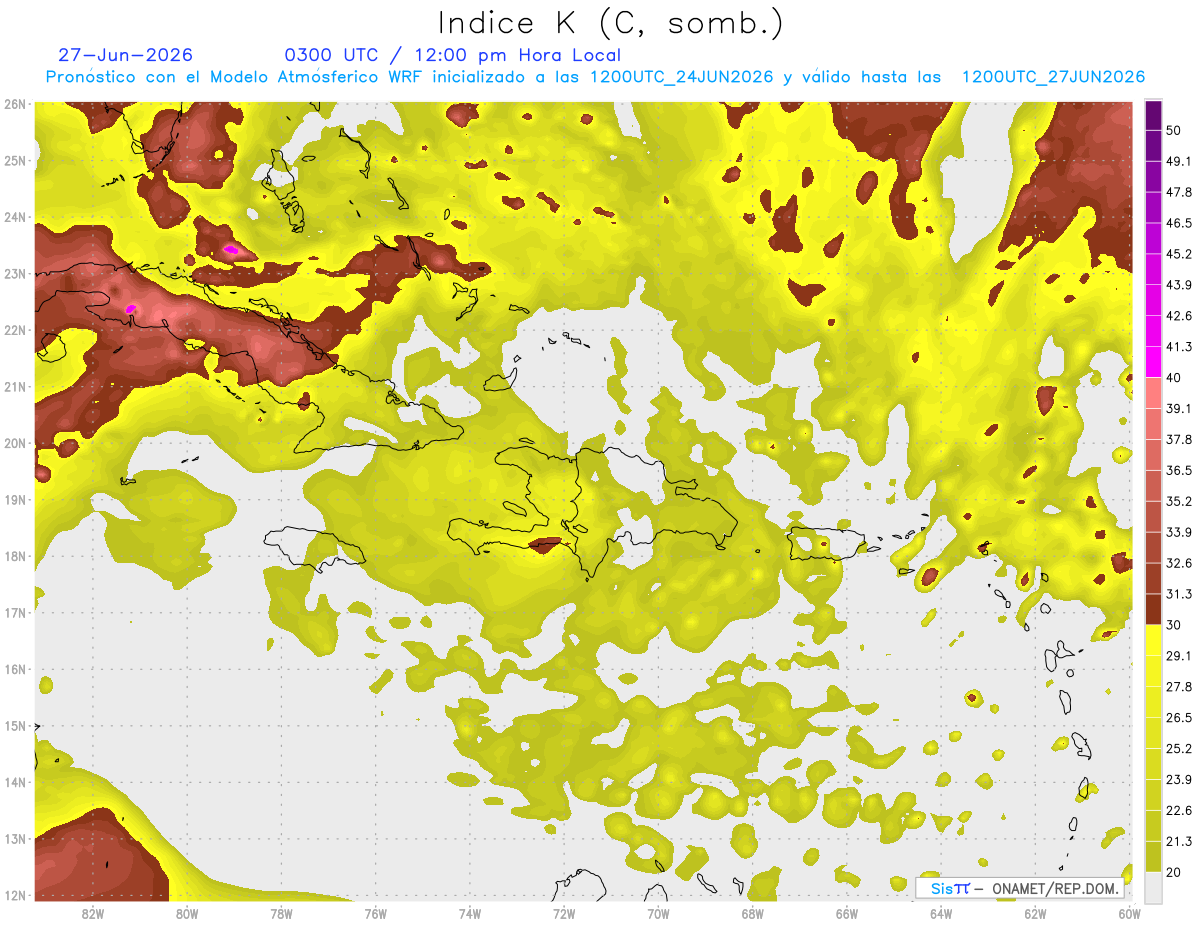Click the 62W longitude label
This screenshot has height=927, width=1200.
click(1035, 913)
